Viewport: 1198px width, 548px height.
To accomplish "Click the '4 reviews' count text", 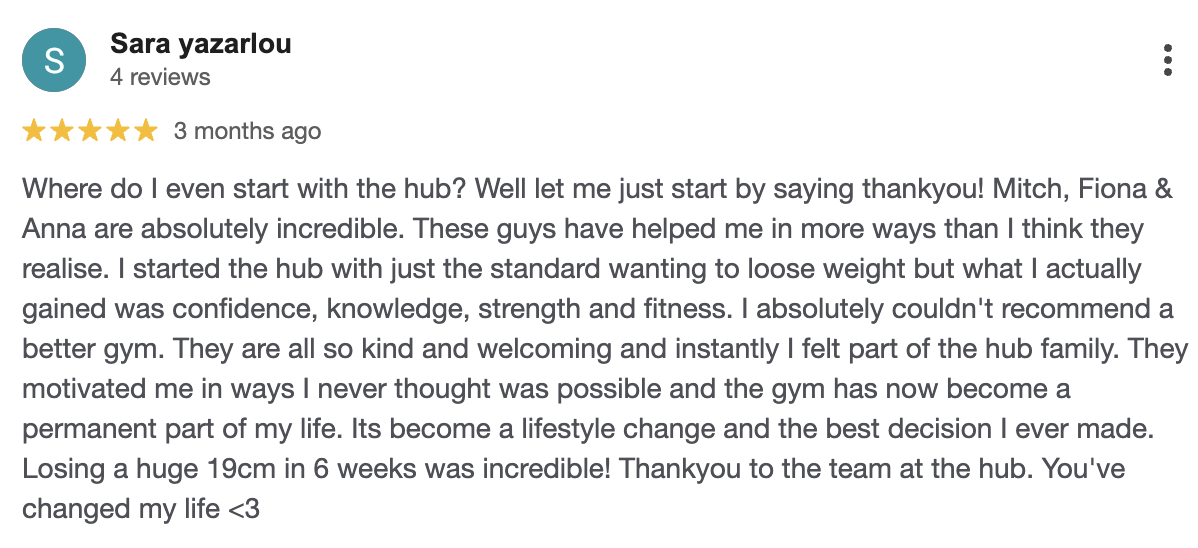I will [x=160, y=77].
